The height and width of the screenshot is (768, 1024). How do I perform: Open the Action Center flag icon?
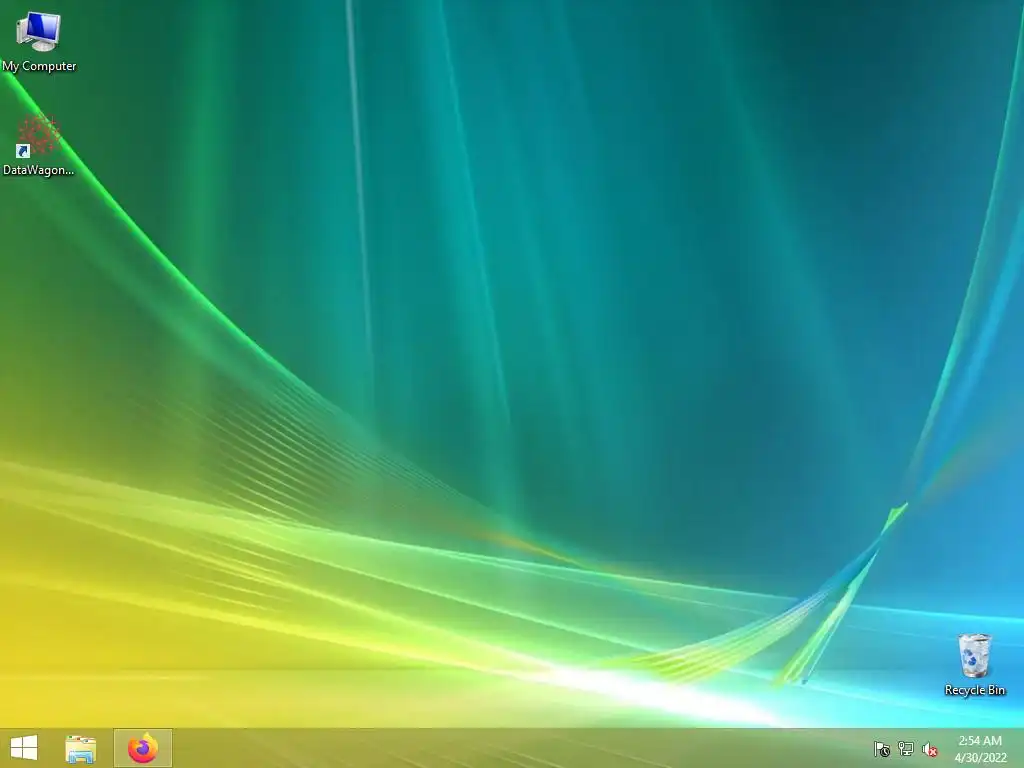click(x=882, y=749)
